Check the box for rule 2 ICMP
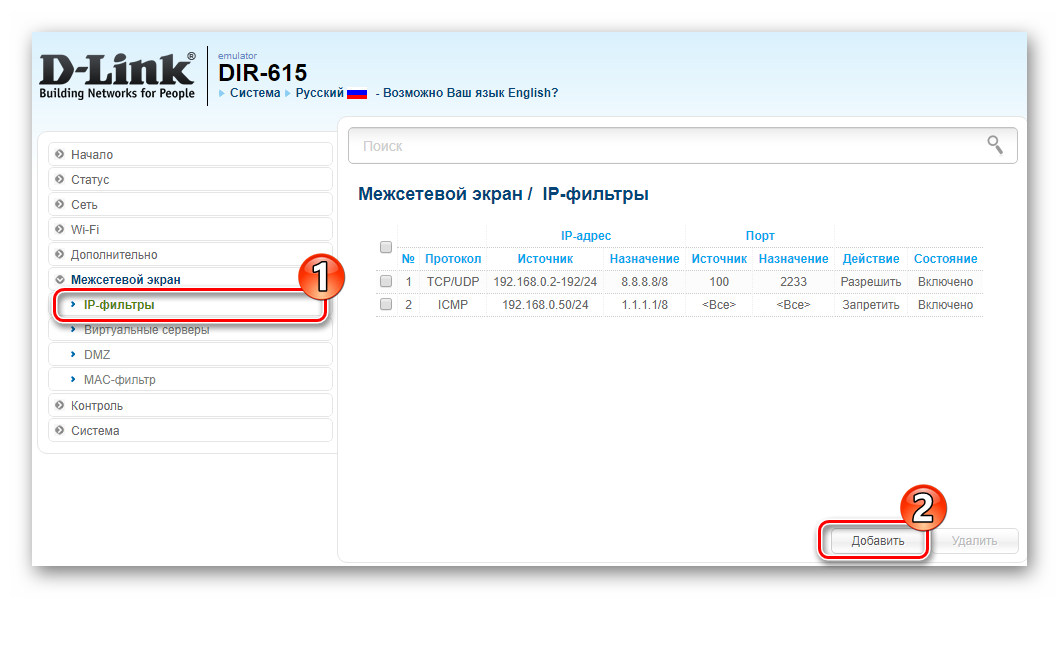The image size is (1059, 651). (386, 305)
